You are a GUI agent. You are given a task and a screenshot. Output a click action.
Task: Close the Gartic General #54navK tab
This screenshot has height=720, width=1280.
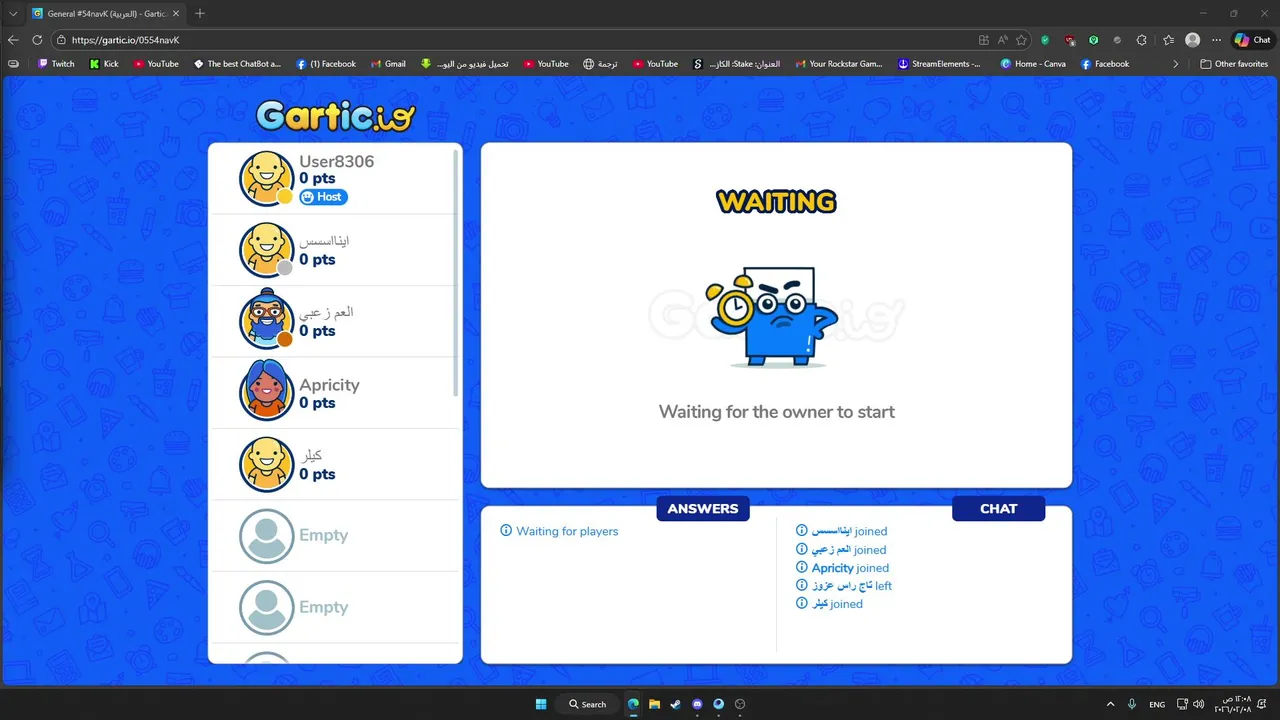(176, 14)
